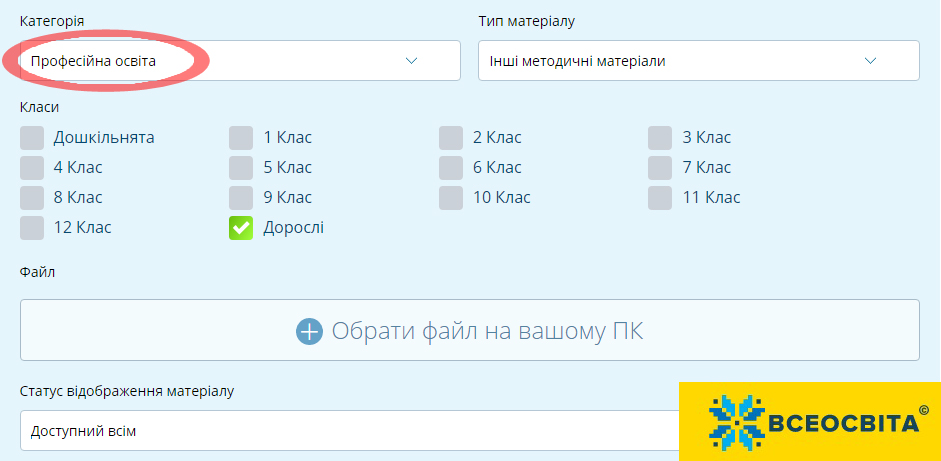Uncheck the Дорослі checkbox
This screenshot has height=461, width=941.
[x=241, y=228]
